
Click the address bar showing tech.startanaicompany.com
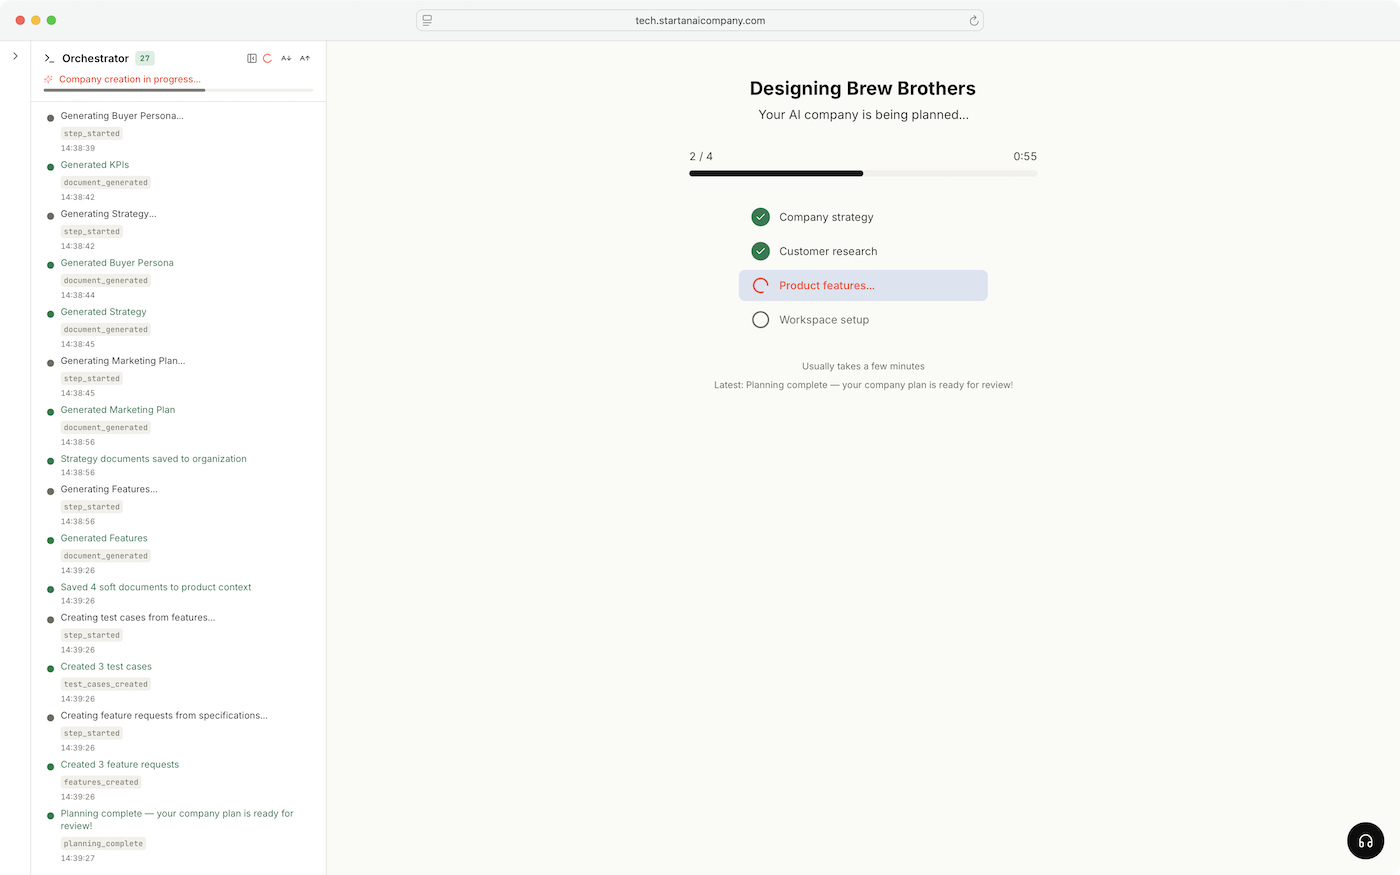click(700, 20)
